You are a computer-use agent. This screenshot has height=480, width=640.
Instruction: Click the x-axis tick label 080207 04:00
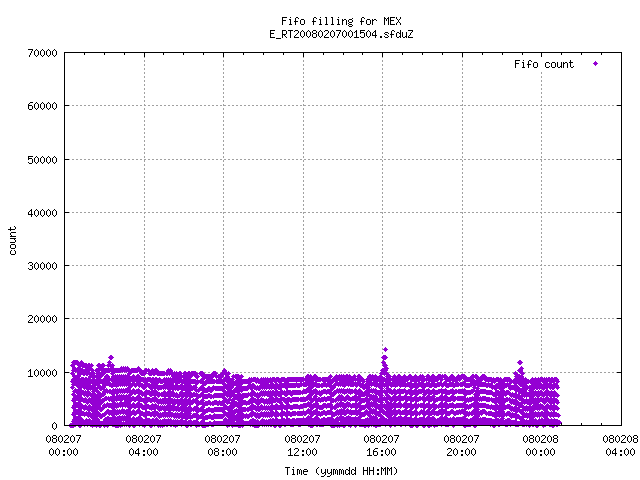tap(143, 446)
